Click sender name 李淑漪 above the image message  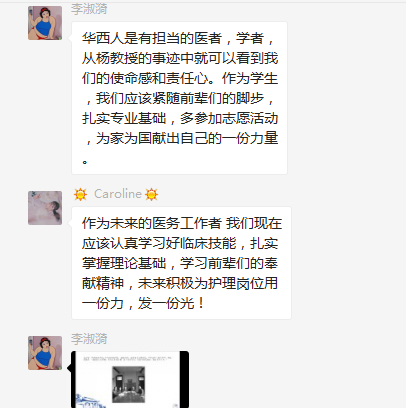[x=89, y=339]
